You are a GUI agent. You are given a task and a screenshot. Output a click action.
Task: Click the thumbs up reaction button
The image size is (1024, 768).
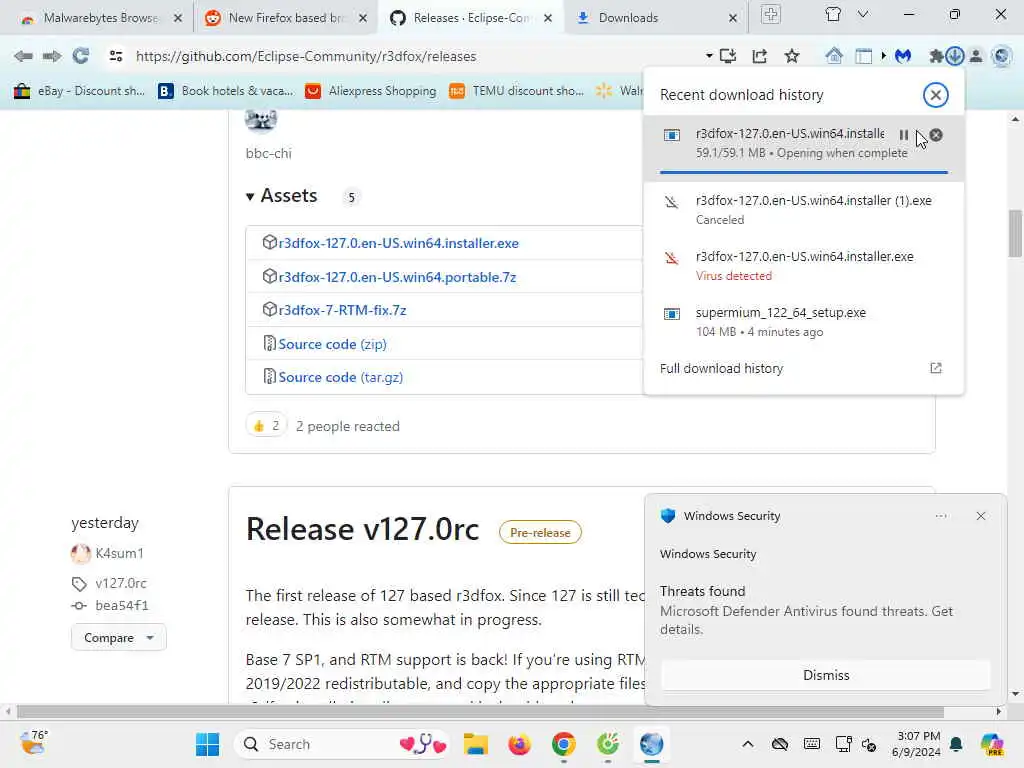(266, 426)
